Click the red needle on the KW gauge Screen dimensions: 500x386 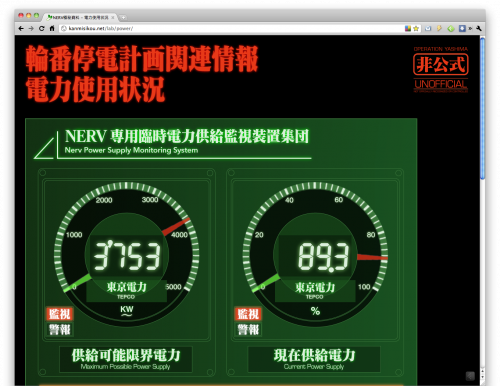click(x=176, y=226)
